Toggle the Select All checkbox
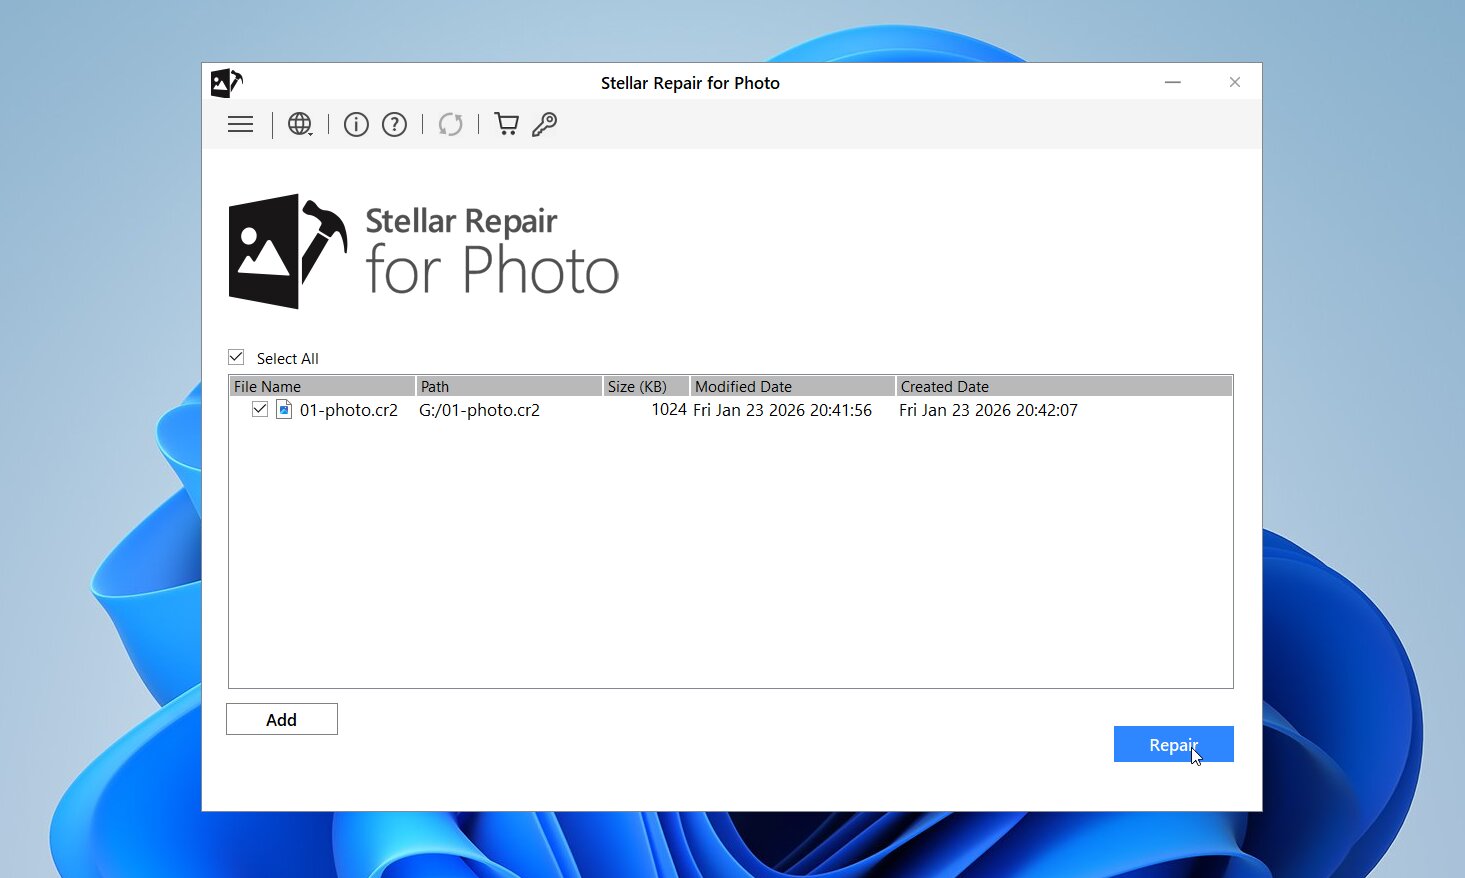The image size is (1465, 878). click(236, 356)
